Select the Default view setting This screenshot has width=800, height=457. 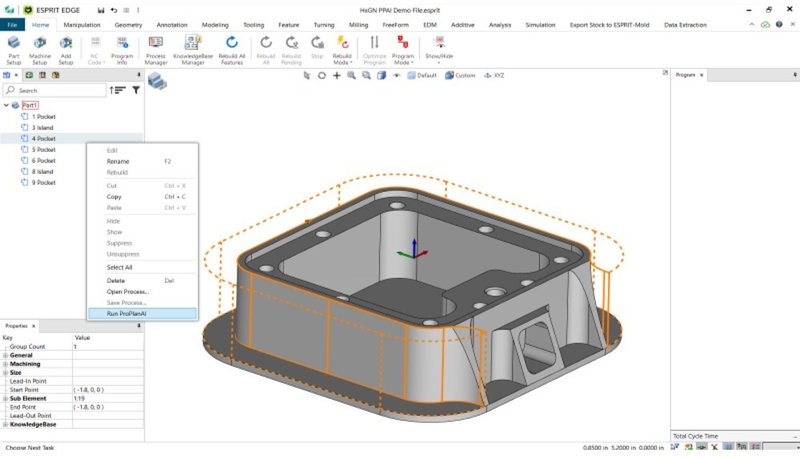click(x=421, y=75)
